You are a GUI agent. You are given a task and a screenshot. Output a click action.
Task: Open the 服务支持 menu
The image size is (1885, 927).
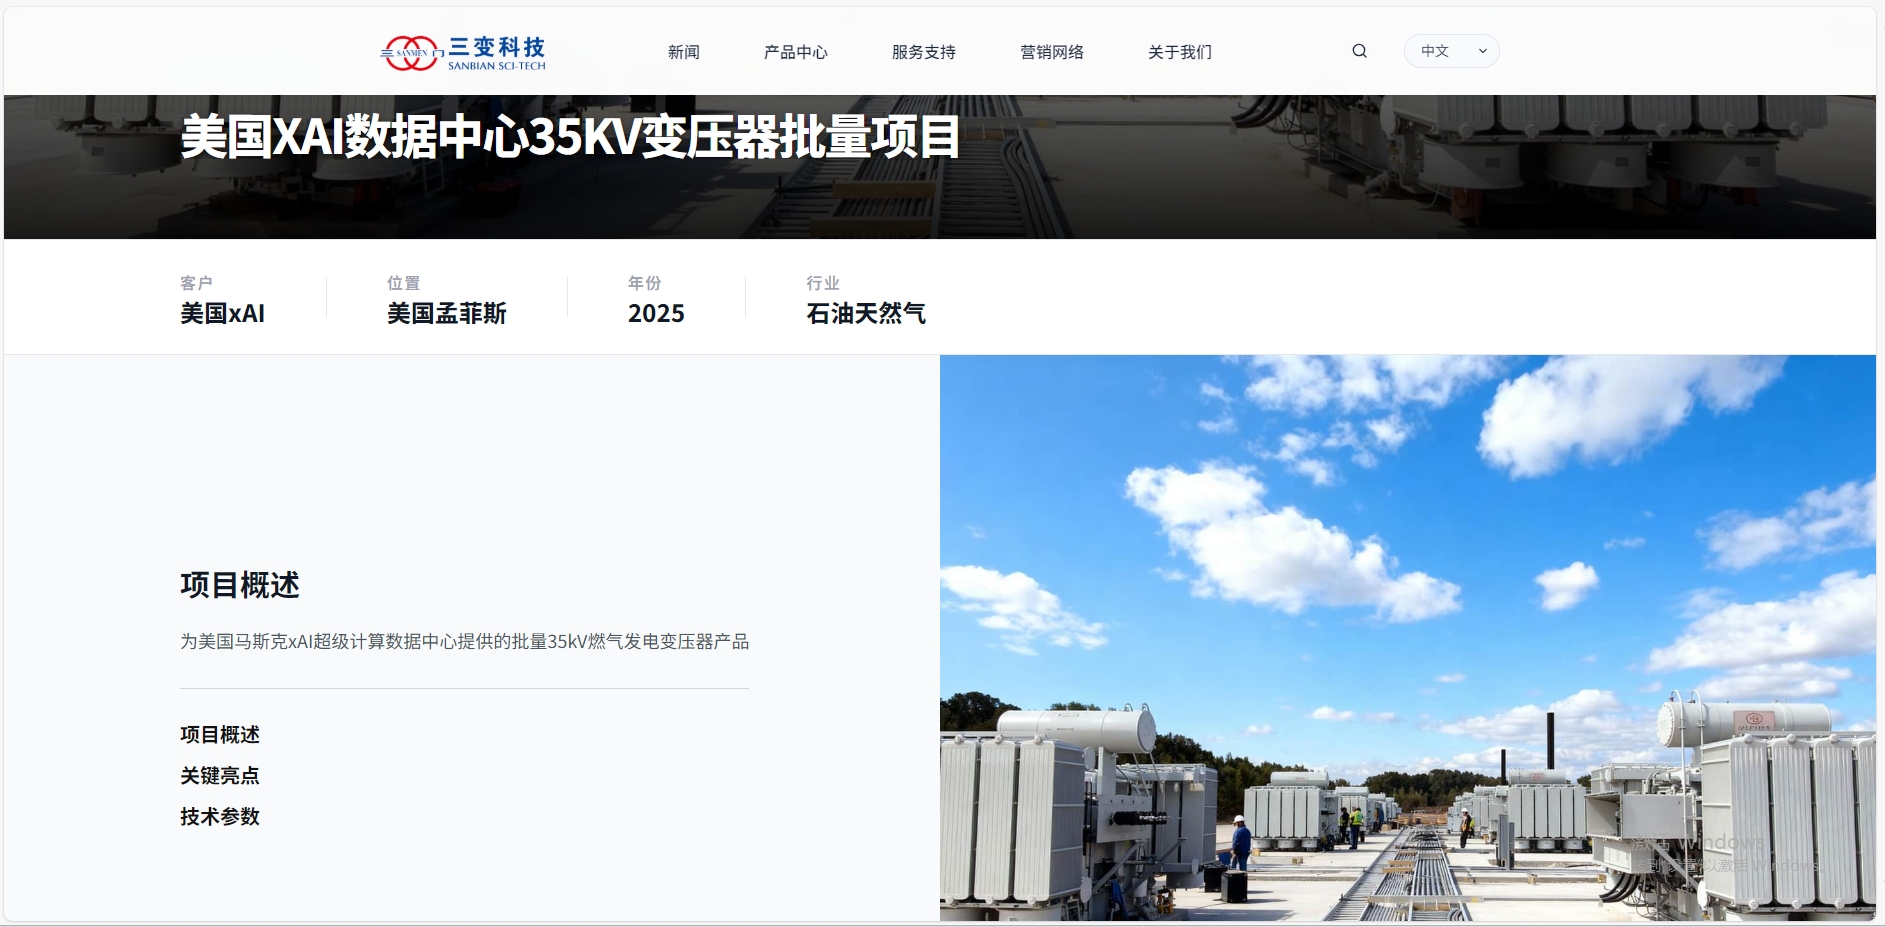click(x=923, y=52)
